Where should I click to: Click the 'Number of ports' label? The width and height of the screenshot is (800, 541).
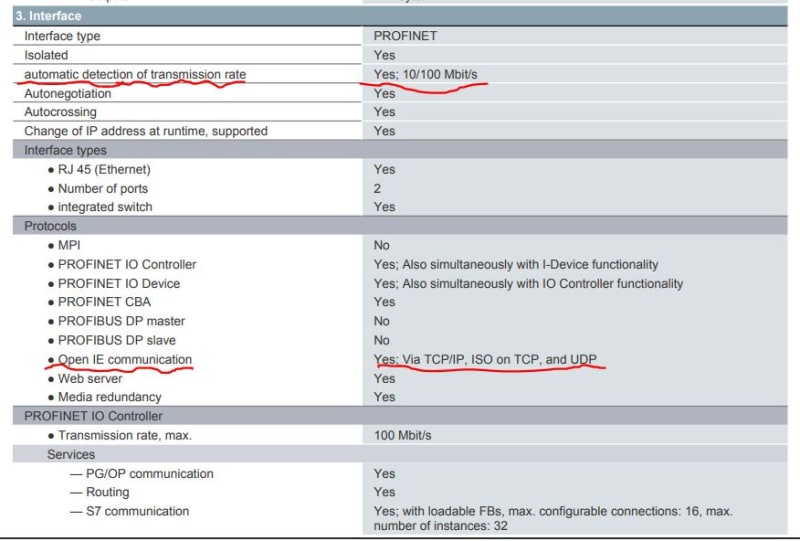click(103, 189)
